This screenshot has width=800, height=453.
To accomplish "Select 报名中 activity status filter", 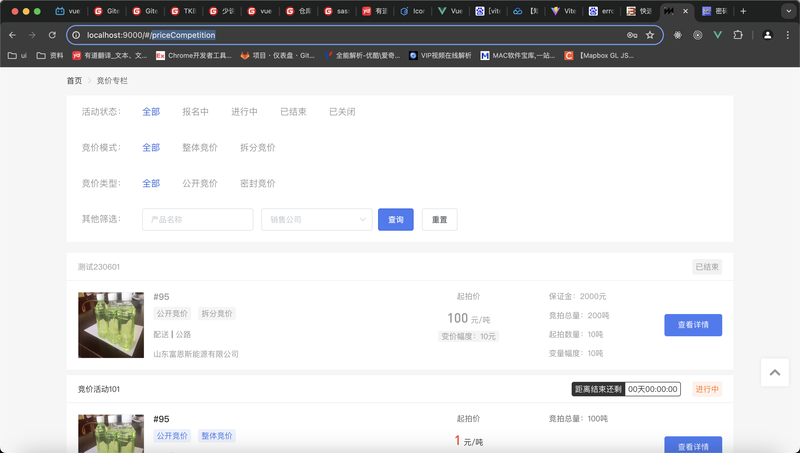I will tap(195, 112).
